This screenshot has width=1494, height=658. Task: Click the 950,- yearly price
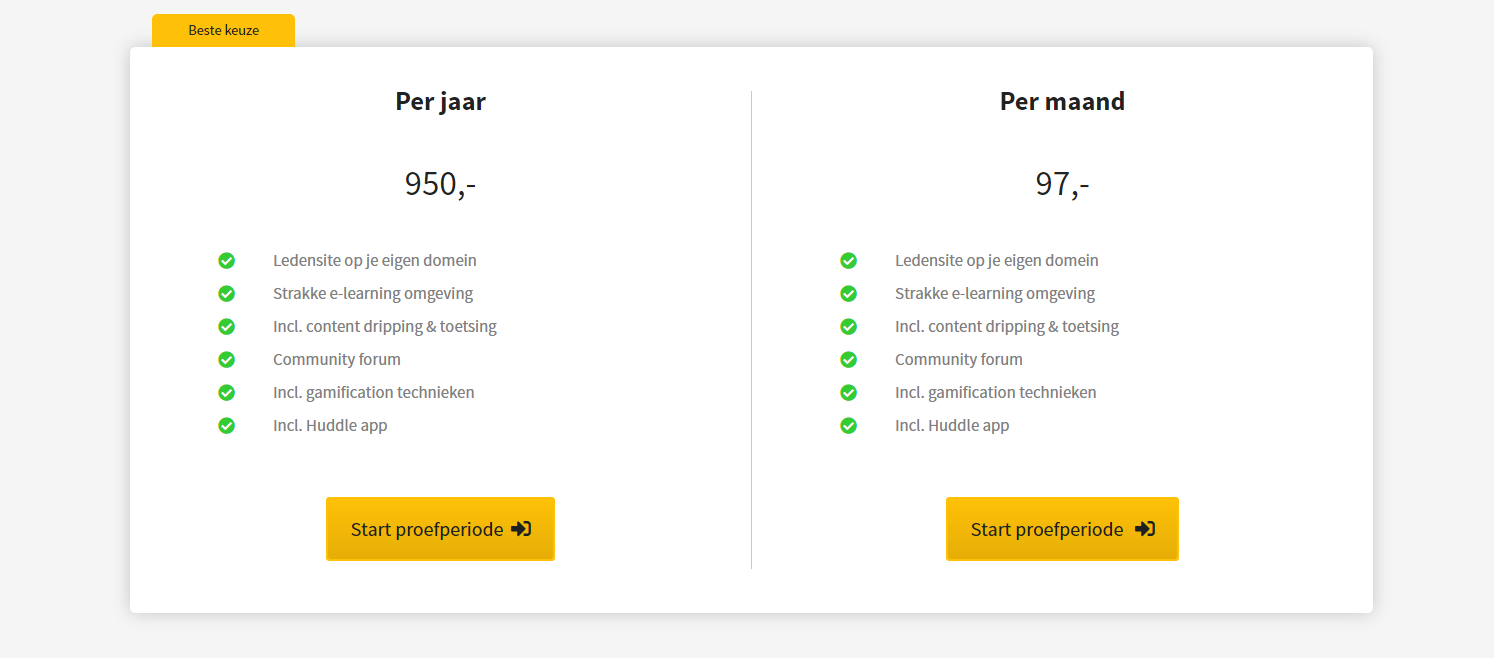[440, 184]
